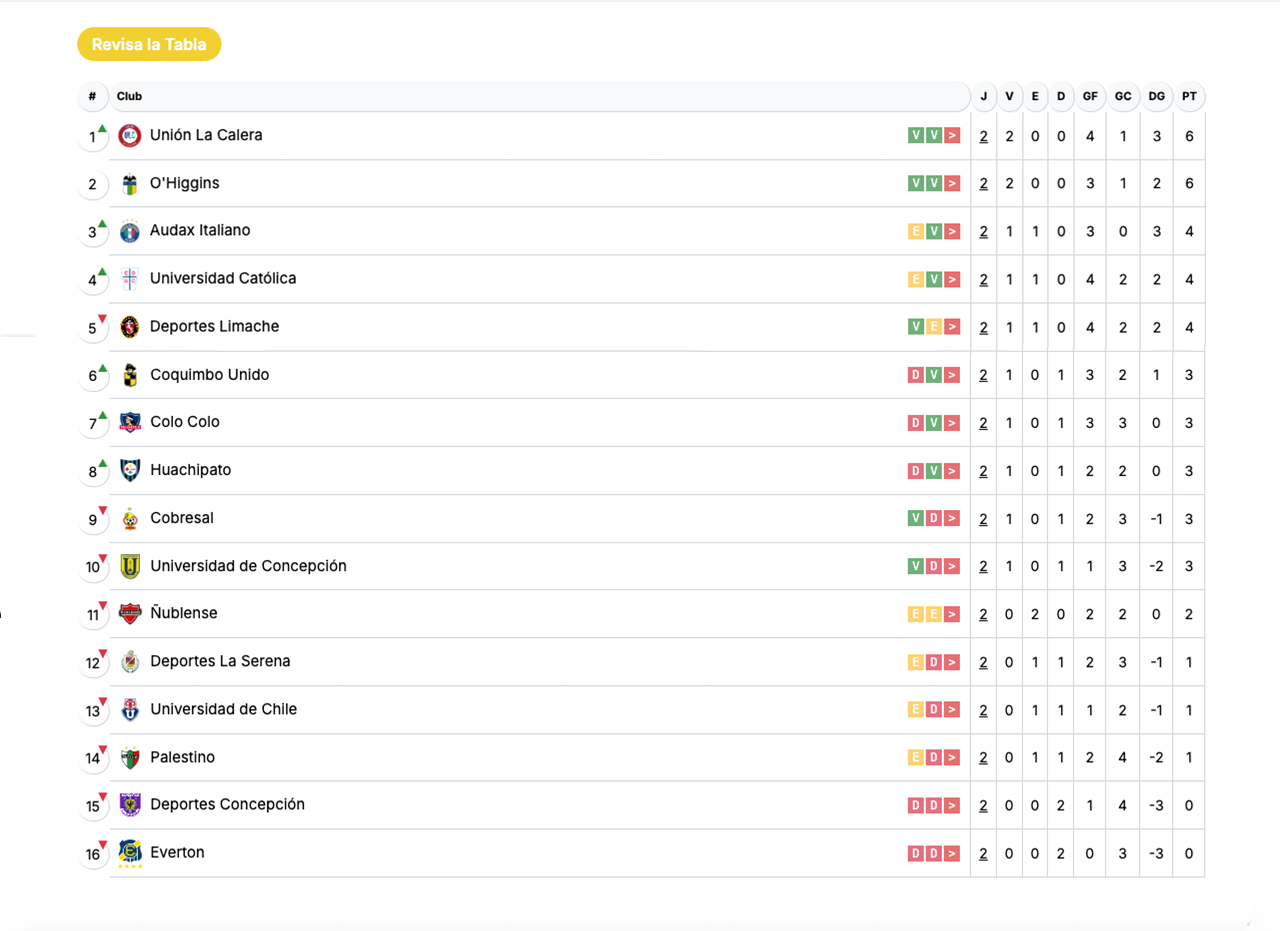Sort by the PT points column header
Viewport: 1280px width, 931px height.
pos(1189,97)
